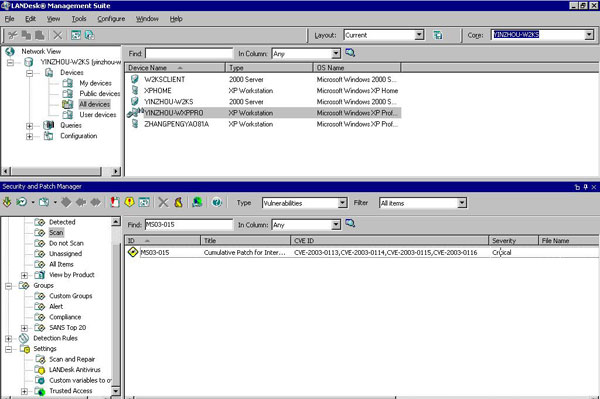The height and width of the screenshot is (399, 600).
Task: Collapse the Devices tree node
Action: (29, 73)
